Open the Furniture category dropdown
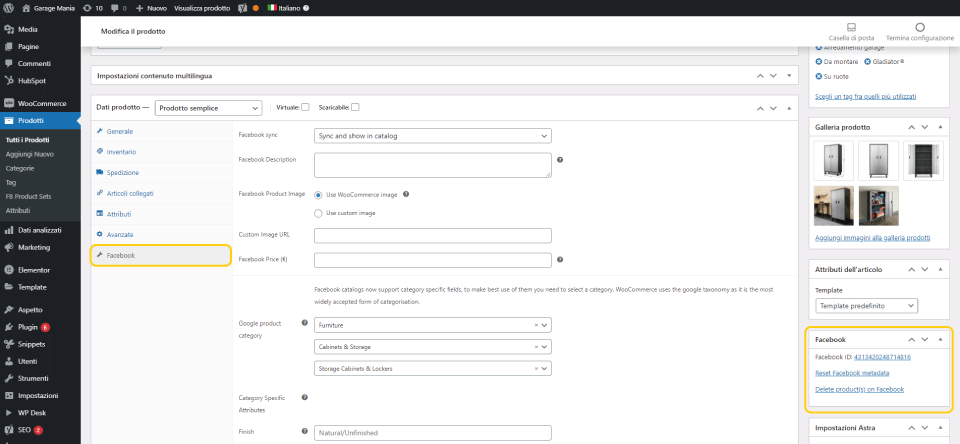The image size is (960, 444). click(x=433, y=325)
